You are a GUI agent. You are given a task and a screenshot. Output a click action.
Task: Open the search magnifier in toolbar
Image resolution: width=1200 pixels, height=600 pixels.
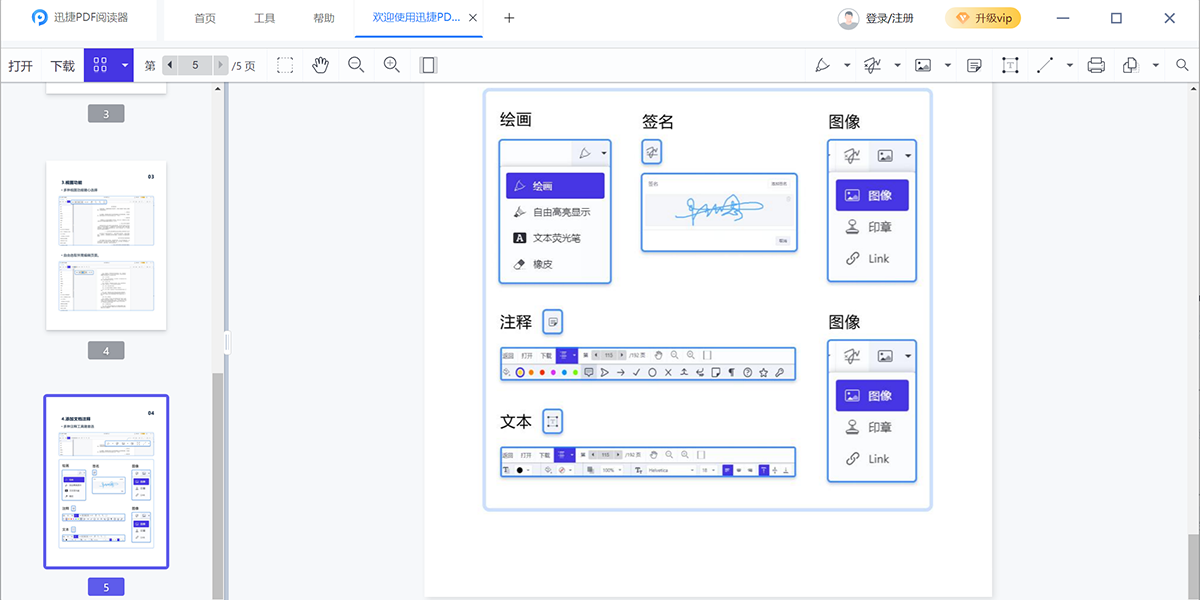1182,65
